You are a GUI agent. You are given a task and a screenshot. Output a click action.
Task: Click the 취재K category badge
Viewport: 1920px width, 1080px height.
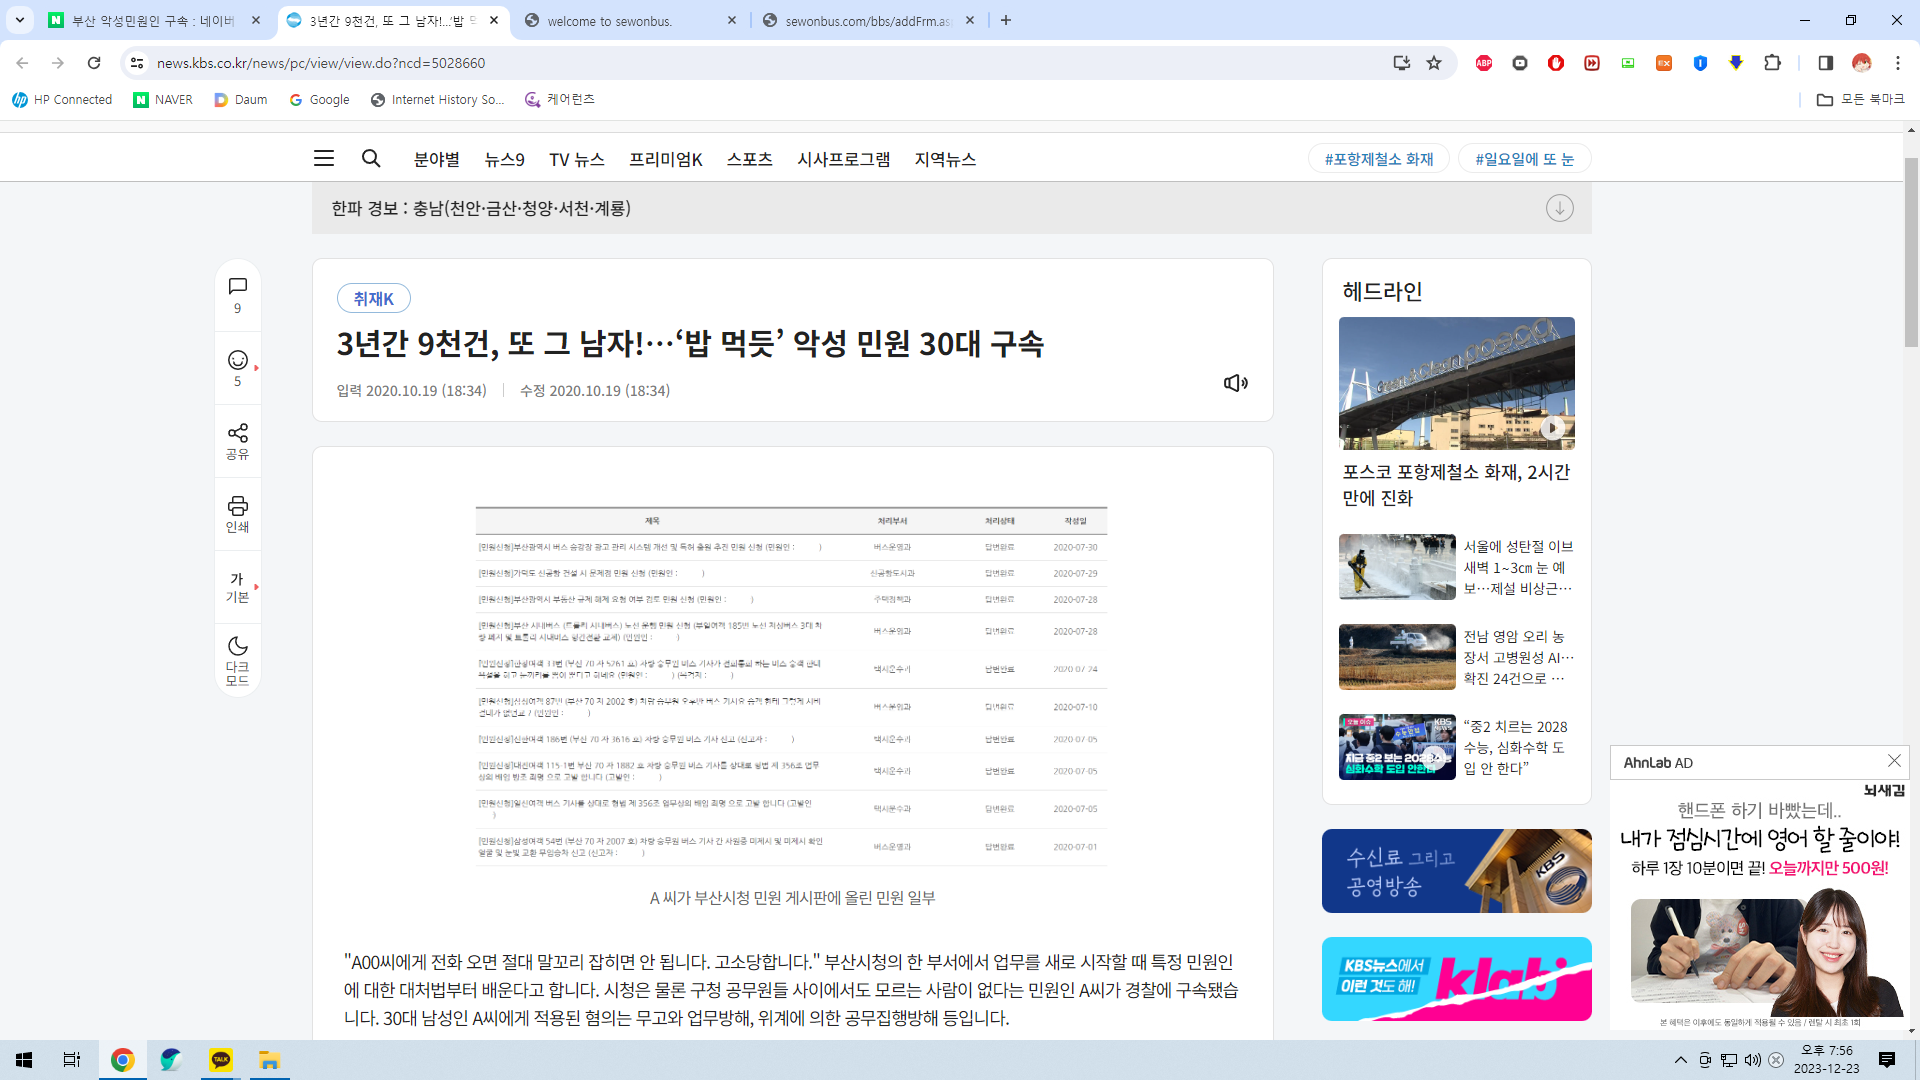point(373,298)
